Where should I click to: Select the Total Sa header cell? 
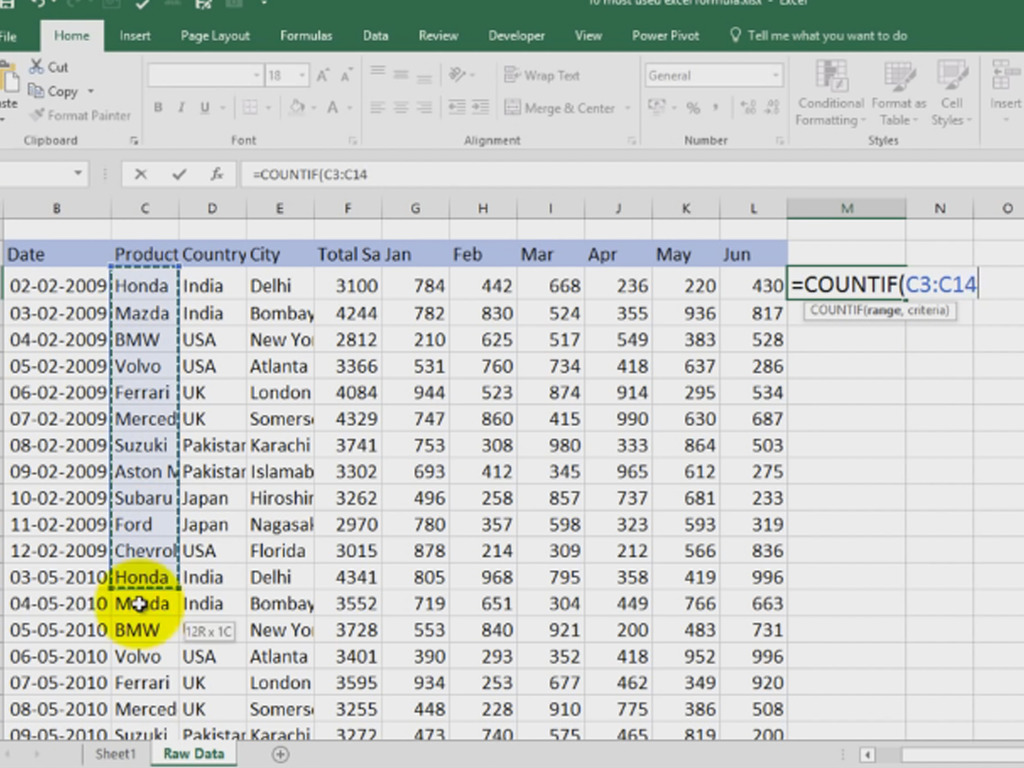(347, 254)
